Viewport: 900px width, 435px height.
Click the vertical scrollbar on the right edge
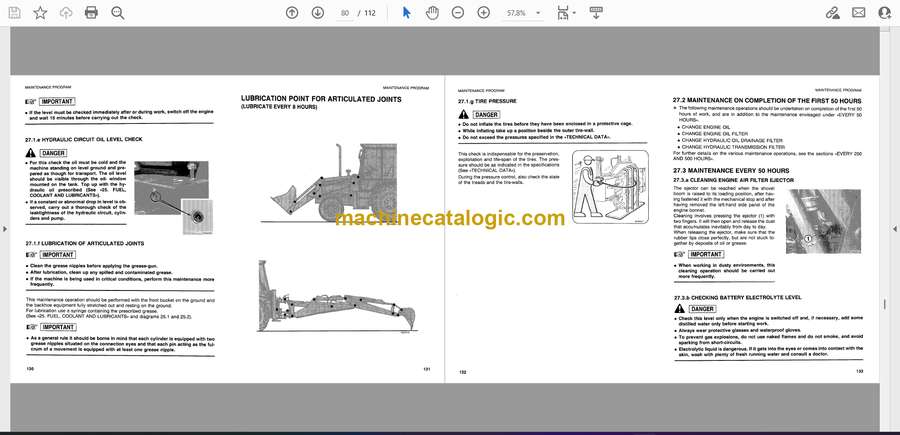pos(885,230)
